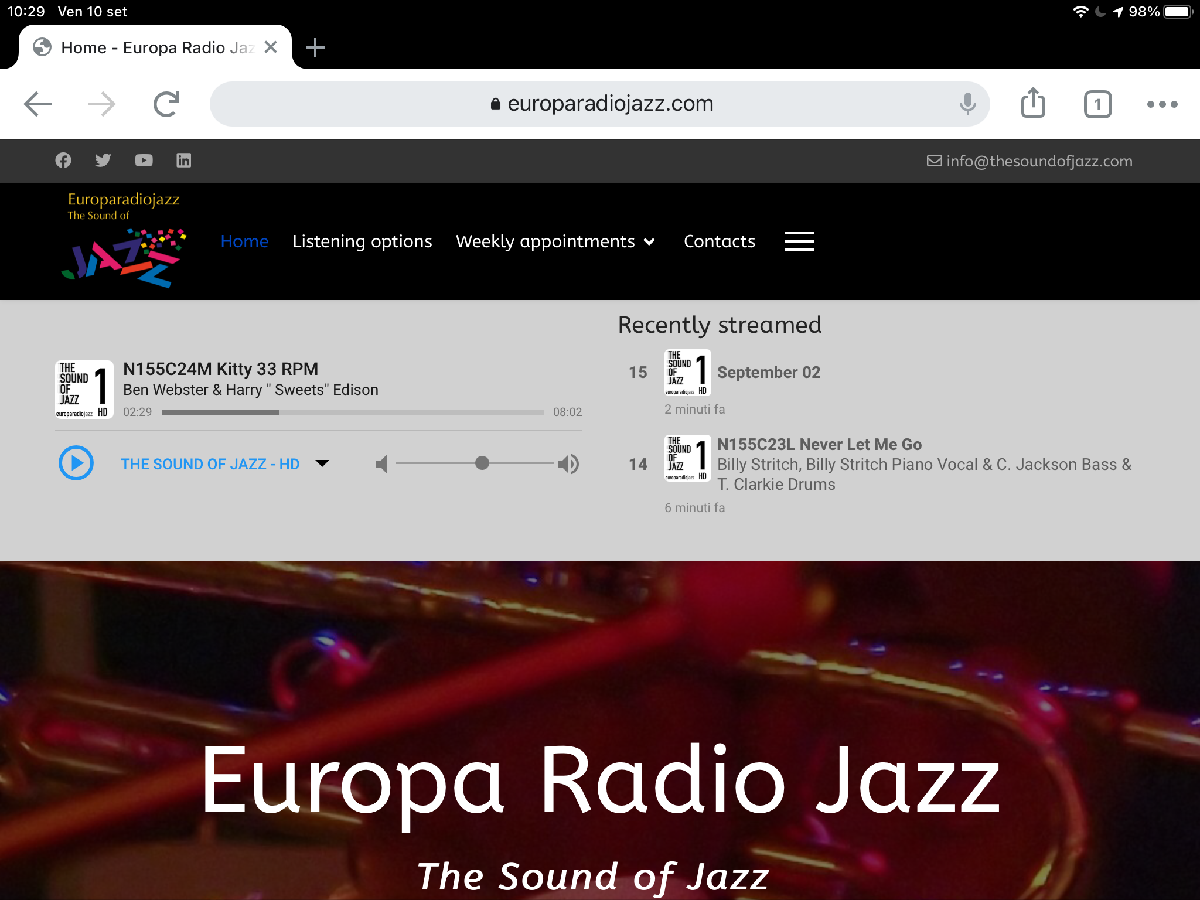Image resolution: width=1200 pixels, height=900 pixels.
Task: Click the volume slider knob
Action: [482, 463]
